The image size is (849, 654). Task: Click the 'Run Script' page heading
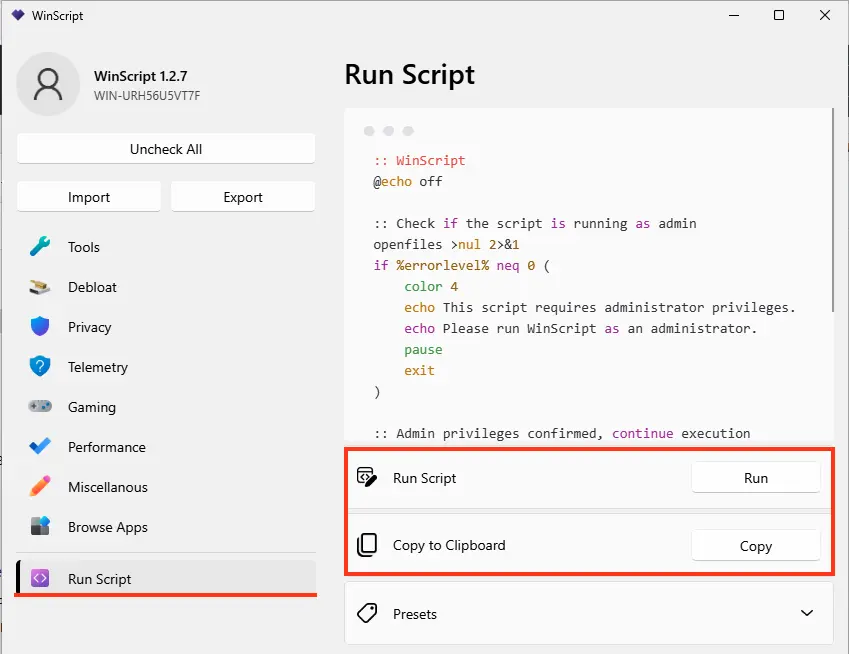pos(409,74)
